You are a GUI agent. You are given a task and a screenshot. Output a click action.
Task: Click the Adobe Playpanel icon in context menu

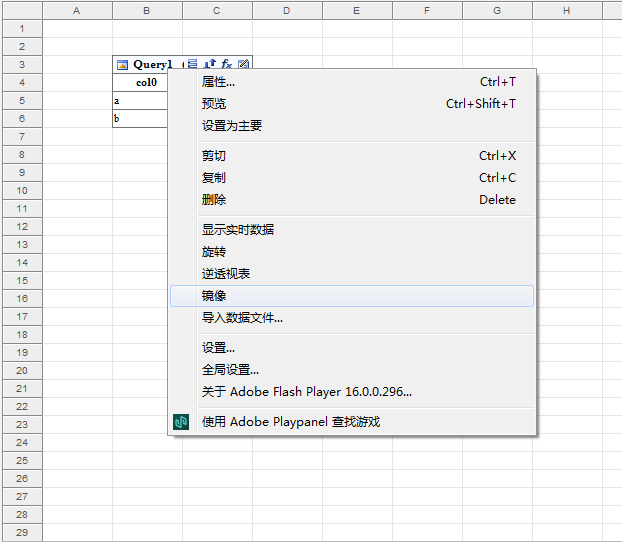tap(181, 422)
